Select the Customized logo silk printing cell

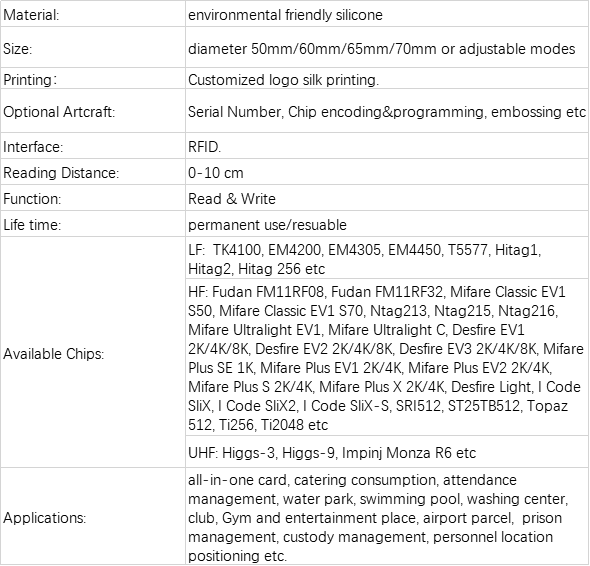387,78
